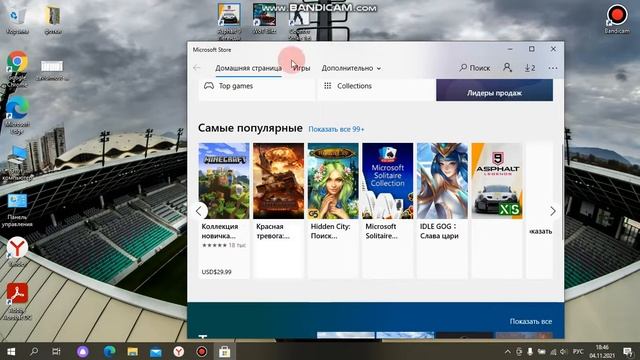This screenshot has height=360, width=640.
Task: Switch keyboard language РУС indicator
Action: pyautogui.click(x=578, y=351)
